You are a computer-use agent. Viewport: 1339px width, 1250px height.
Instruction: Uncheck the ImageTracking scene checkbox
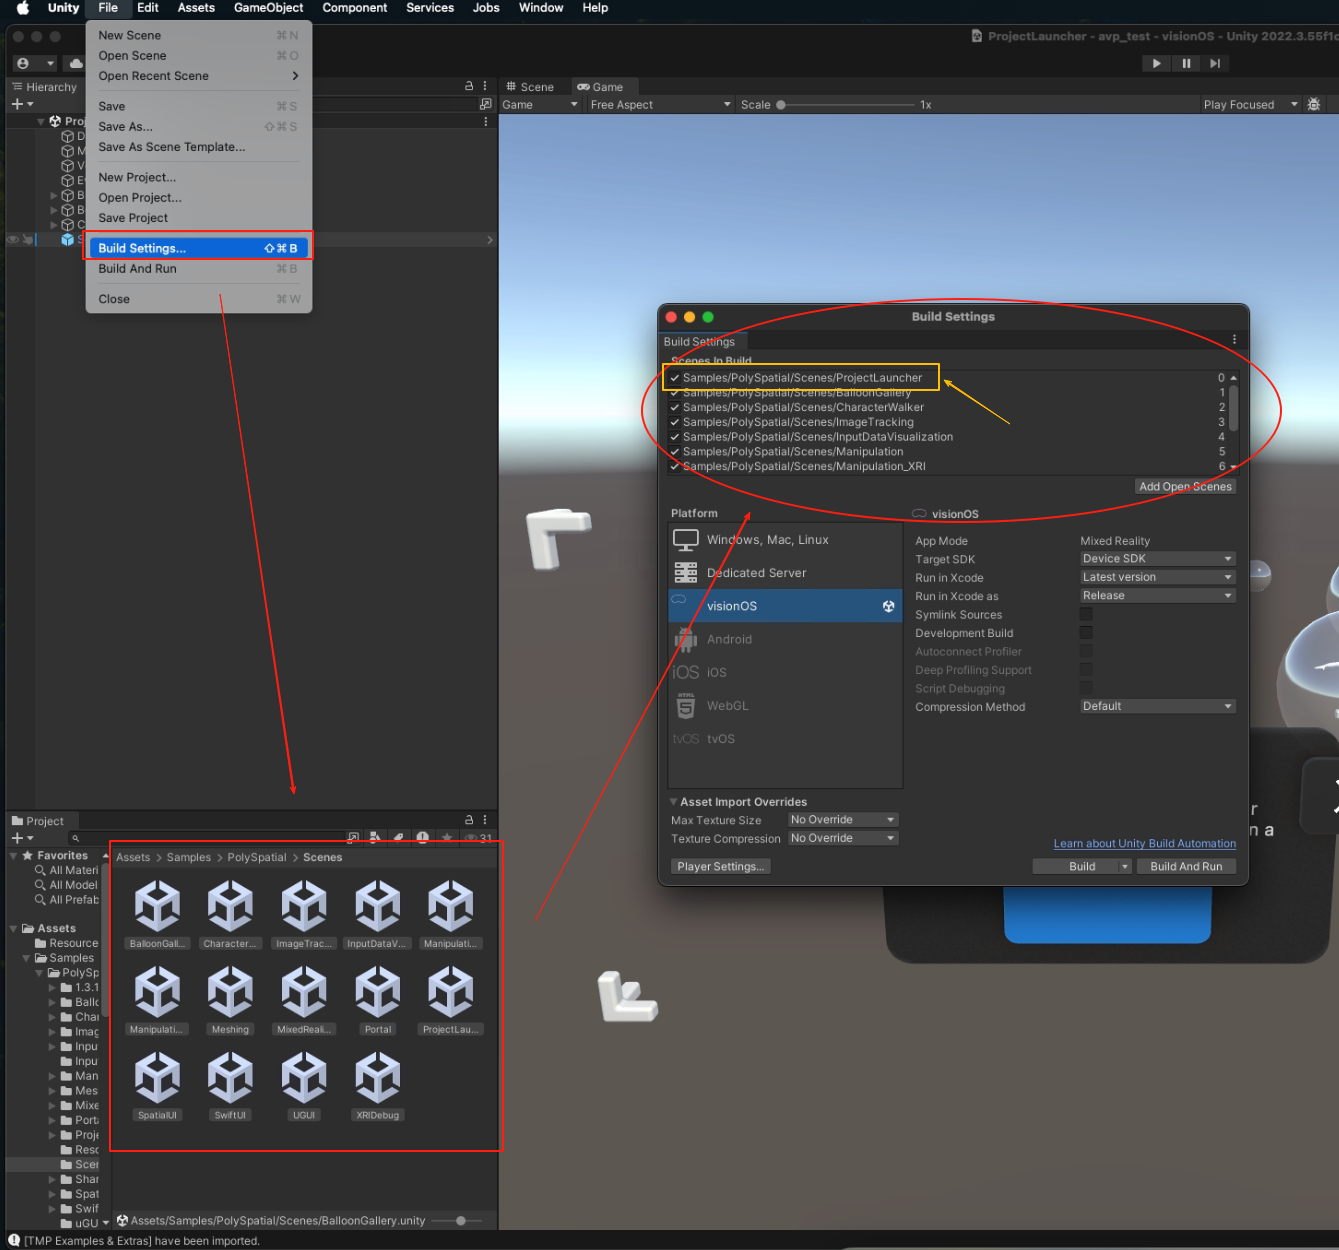point(675,422)
